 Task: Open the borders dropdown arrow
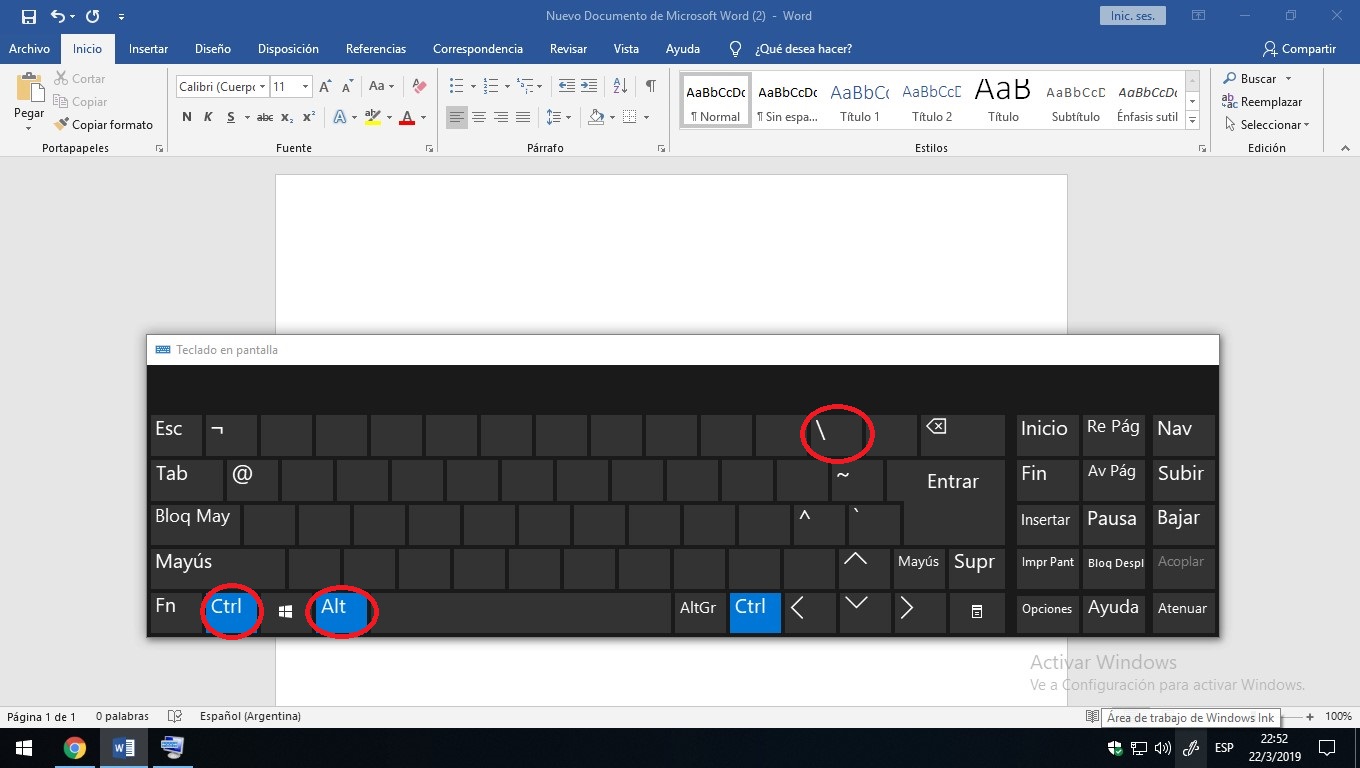(646, 117)
